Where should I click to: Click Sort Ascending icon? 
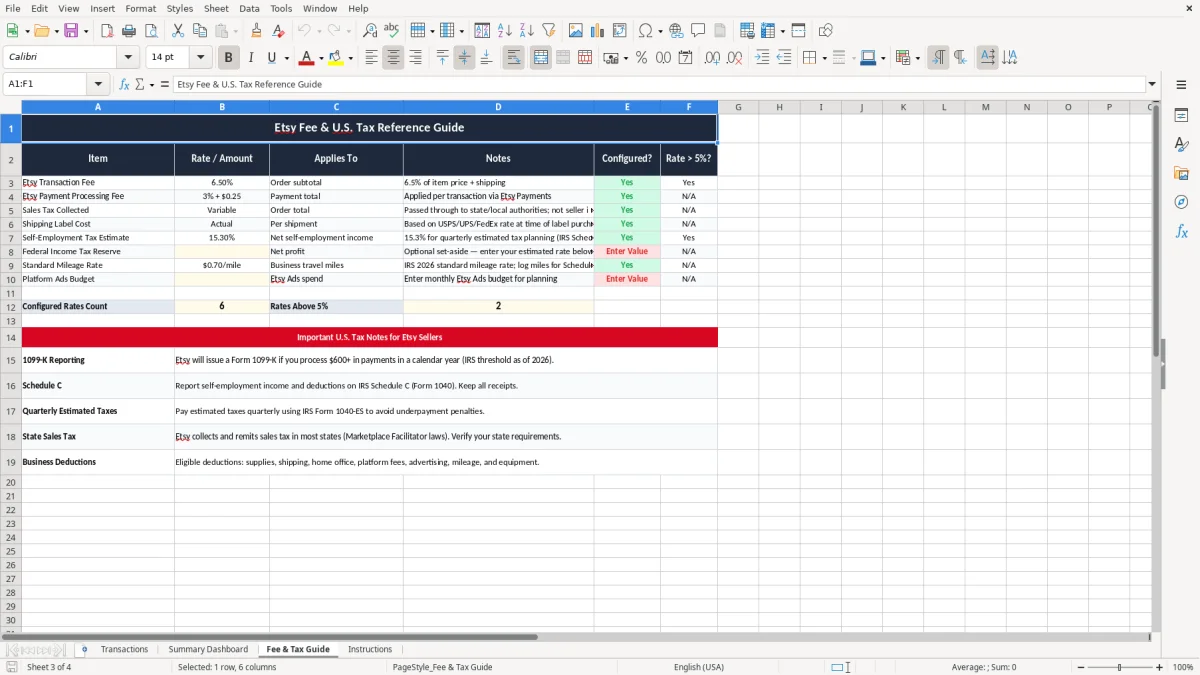click(505, 31)
